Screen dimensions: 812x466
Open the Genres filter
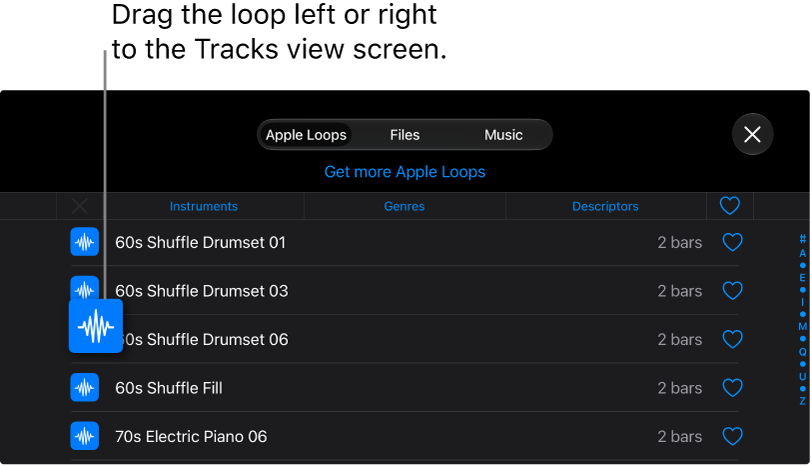(x=404, y=206)
